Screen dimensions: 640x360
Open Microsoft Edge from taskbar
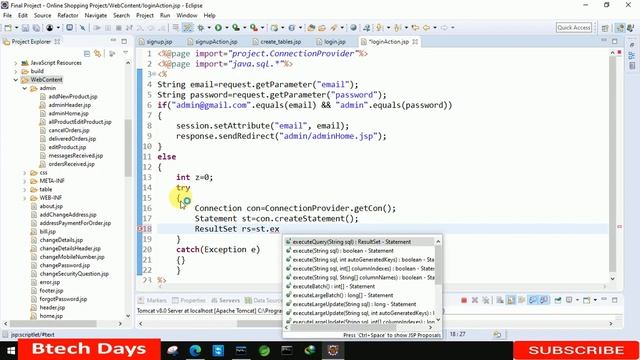pos(196,351)
